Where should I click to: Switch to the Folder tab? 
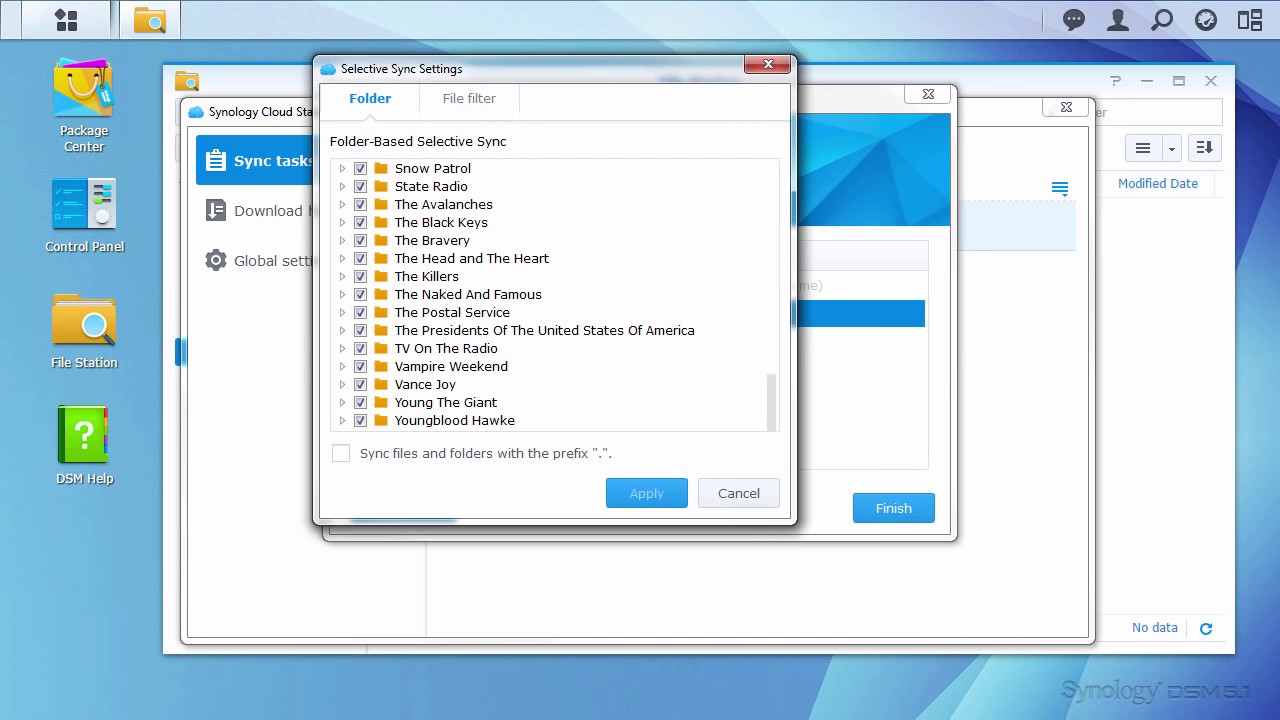370,98
